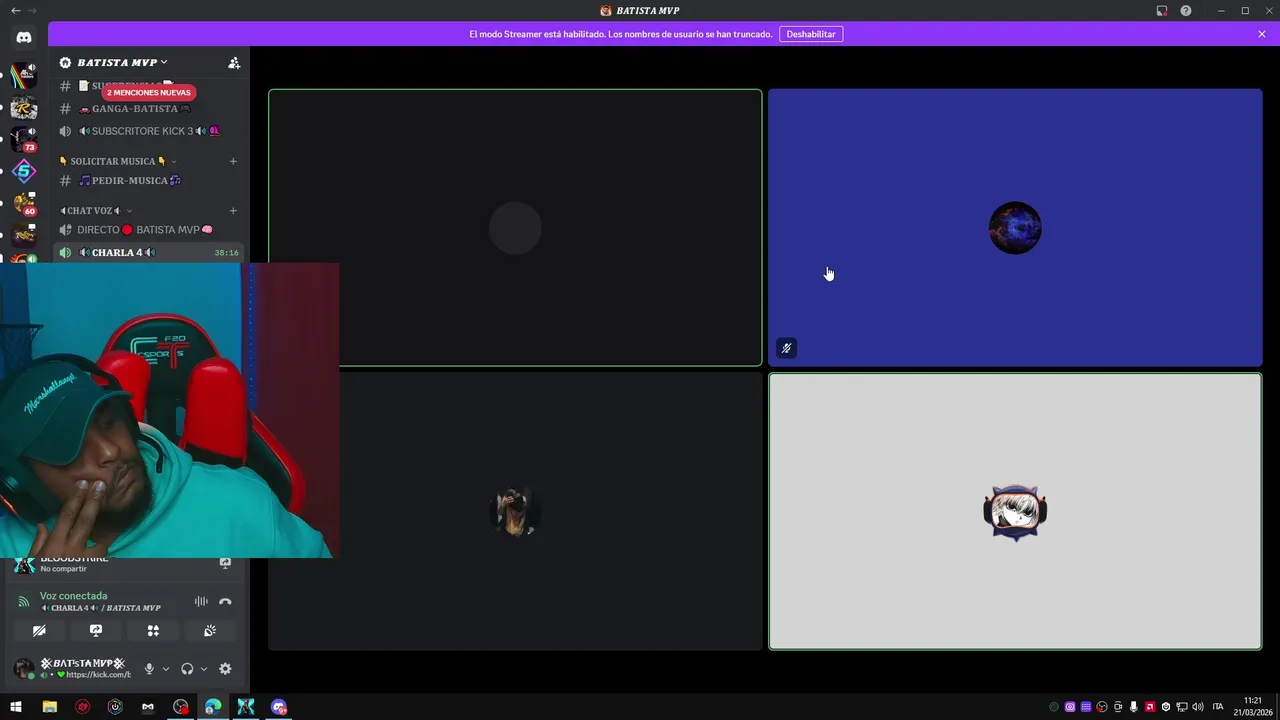Open File Explorer from the taskbar
Viewport: 1280px width, 720px height.
point(49,707)
